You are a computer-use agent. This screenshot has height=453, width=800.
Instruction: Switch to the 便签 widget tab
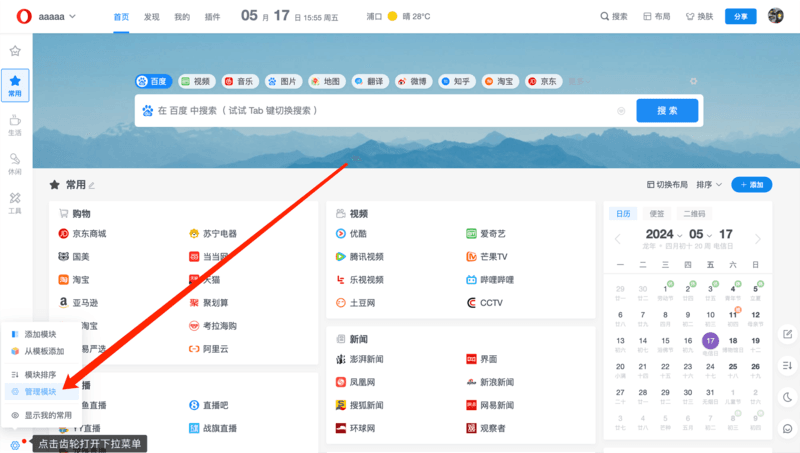pos(657,214)
